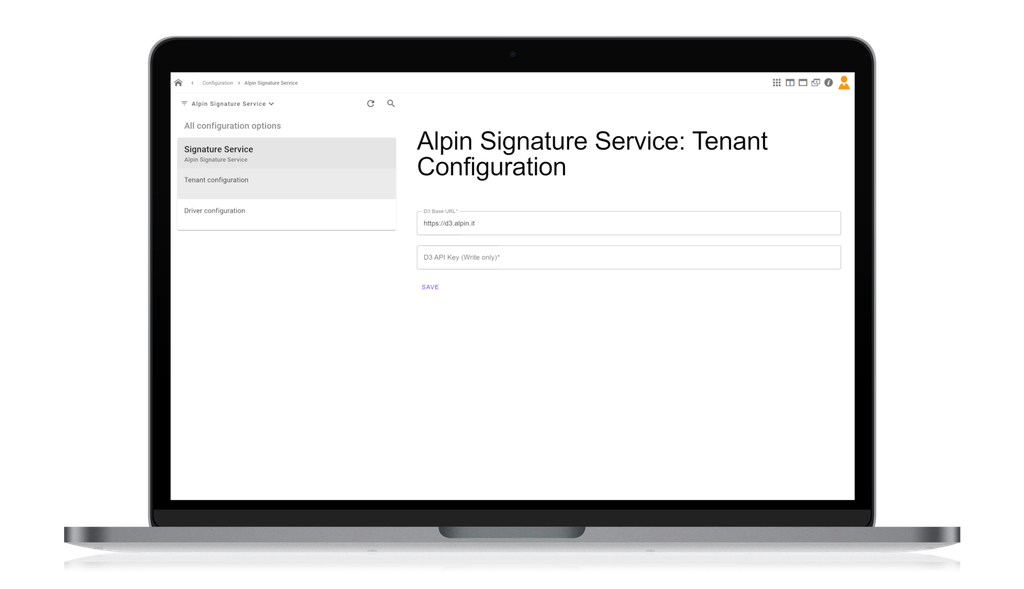Click the D3 Base URL field
This screenshot has width=1024, height=589.
click(x=628, y=223)
